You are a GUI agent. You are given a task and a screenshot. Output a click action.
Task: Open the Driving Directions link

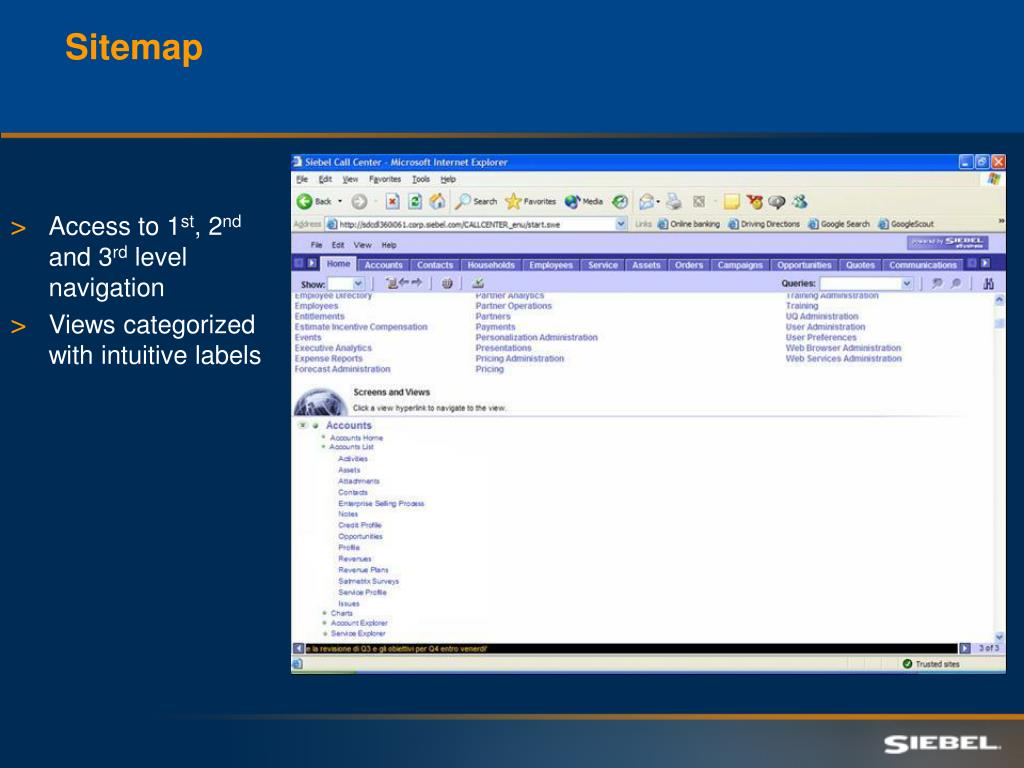[763, 224]
